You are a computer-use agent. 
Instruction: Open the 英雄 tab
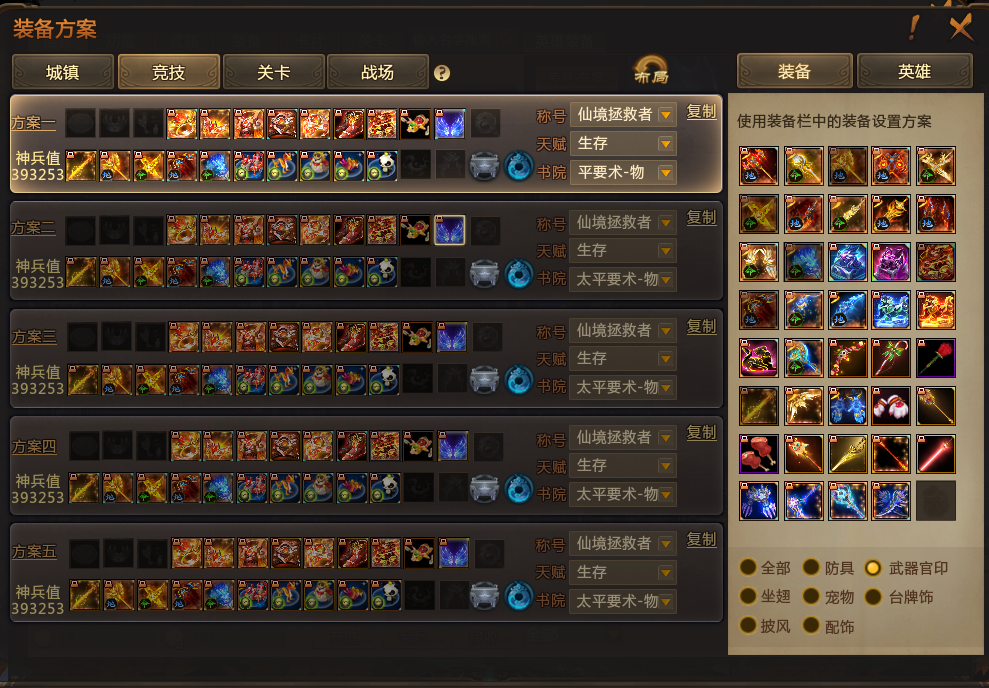[914, 71]
